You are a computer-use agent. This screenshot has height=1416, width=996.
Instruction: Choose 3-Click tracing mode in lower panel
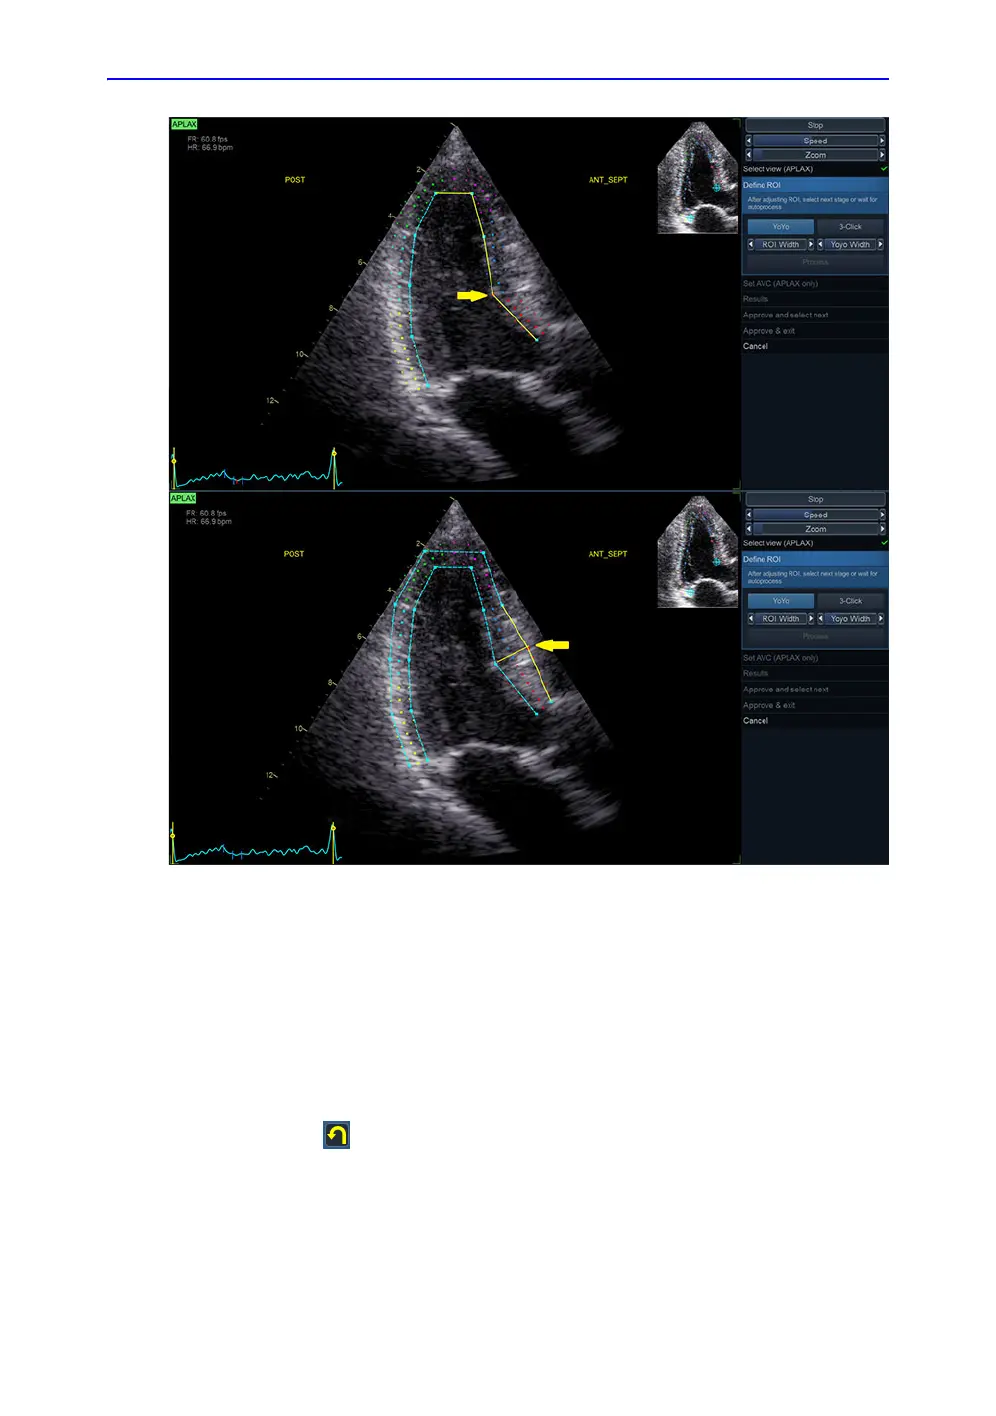(850, 601)
